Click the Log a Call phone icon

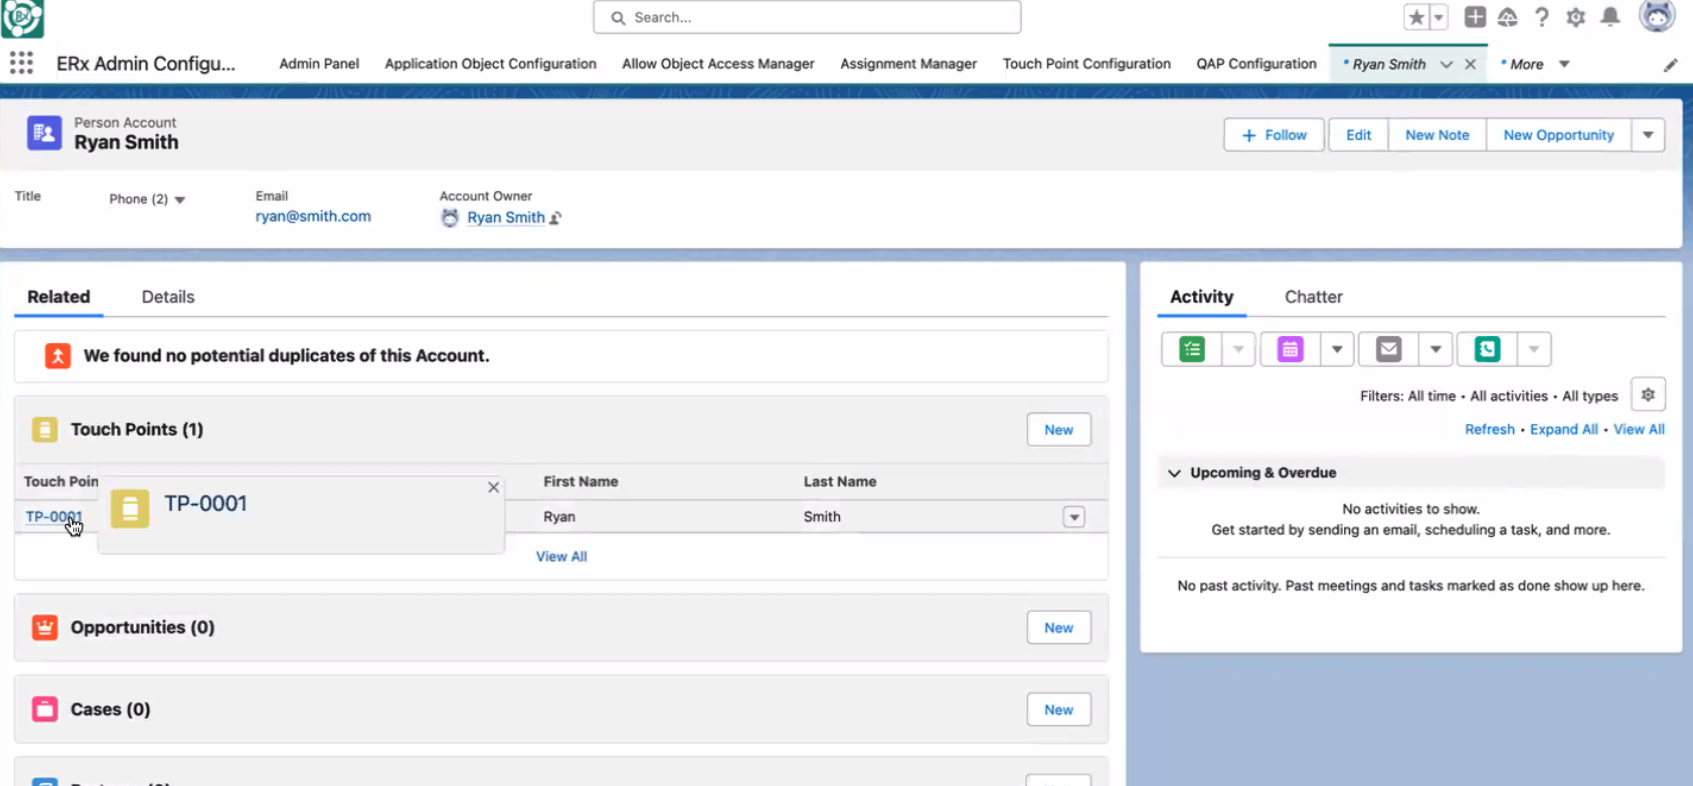1487,349
